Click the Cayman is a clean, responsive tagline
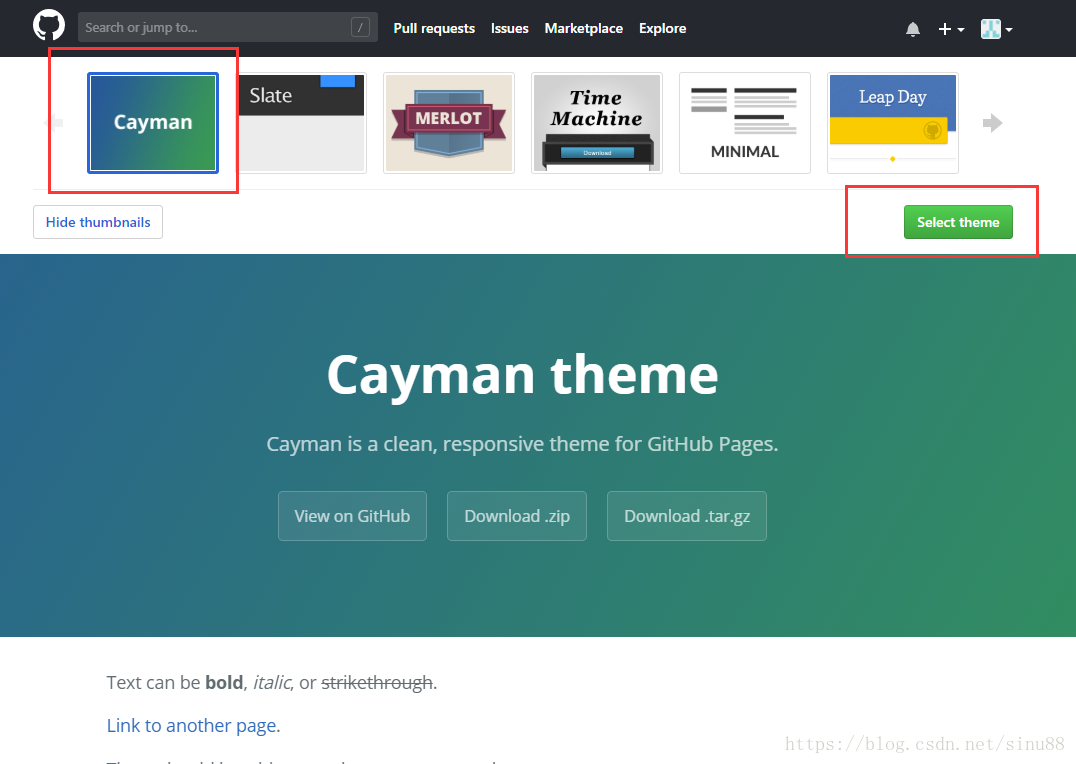1076x764 pixels. (x=522, y=444)
